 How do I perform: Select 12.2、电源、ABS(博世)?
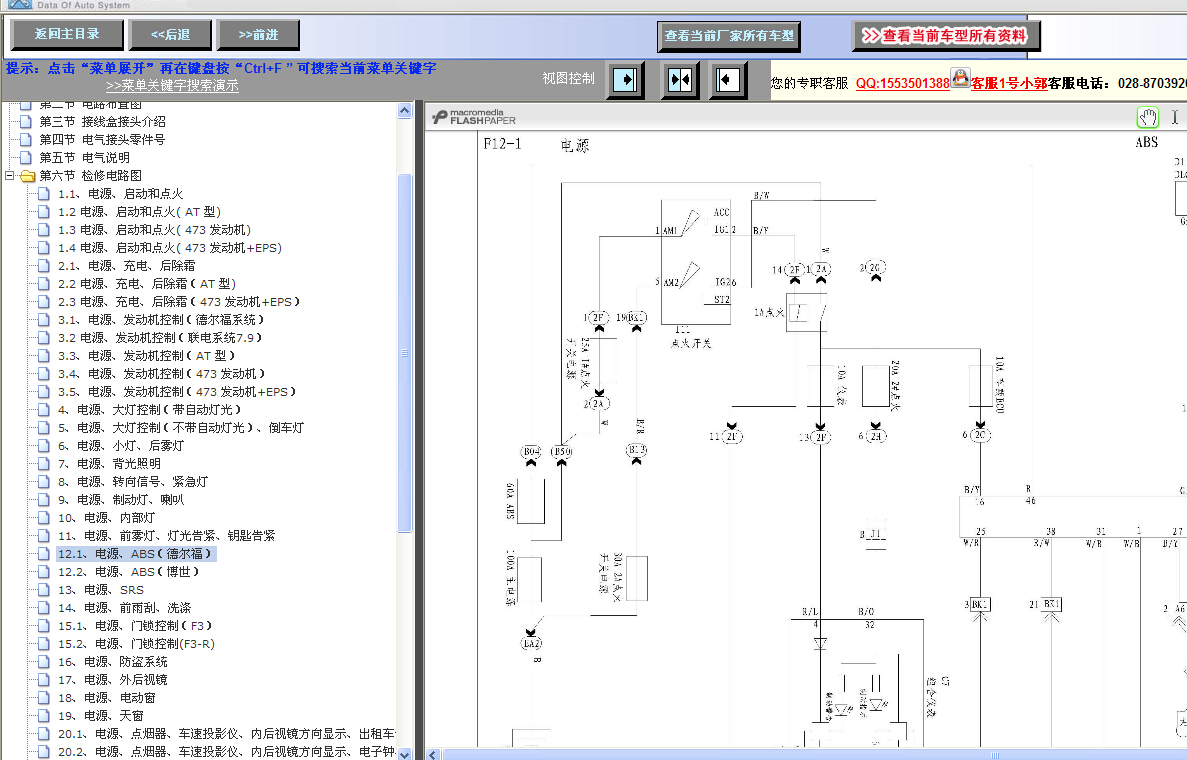[128, 572]
